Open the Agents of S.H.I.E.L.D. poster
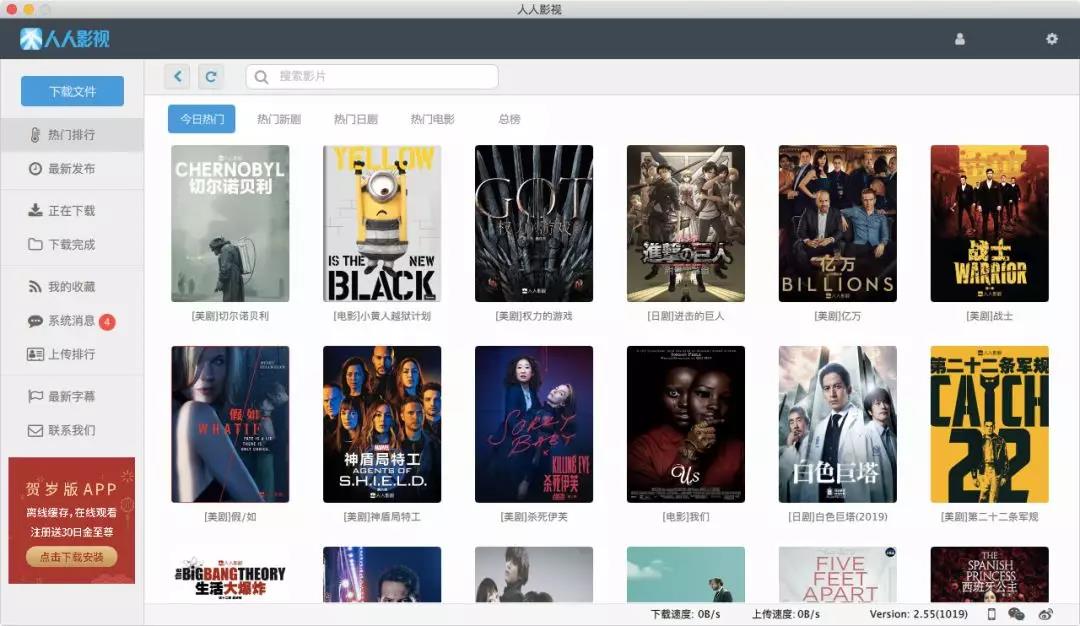 382,424
